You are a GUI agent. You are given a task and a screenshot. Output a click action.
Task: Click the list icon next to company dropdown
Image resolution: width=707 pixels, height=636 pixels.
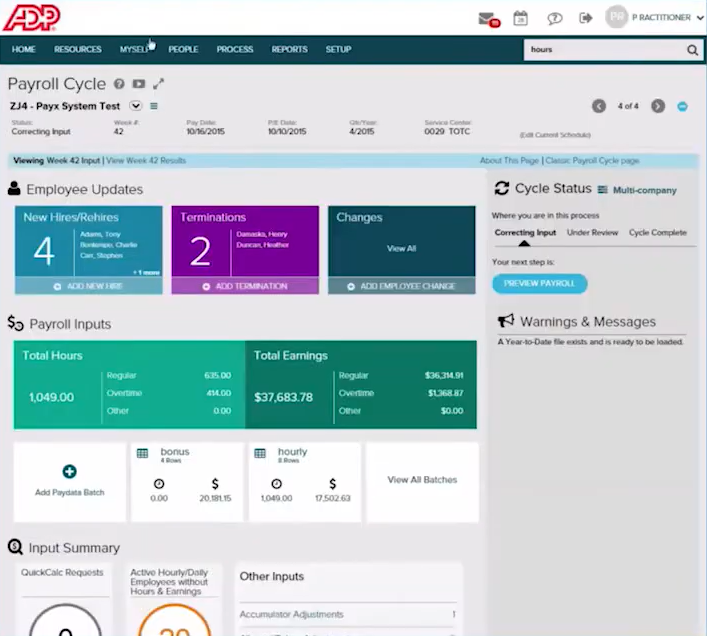pyautogui.click(x=154, y=106)
